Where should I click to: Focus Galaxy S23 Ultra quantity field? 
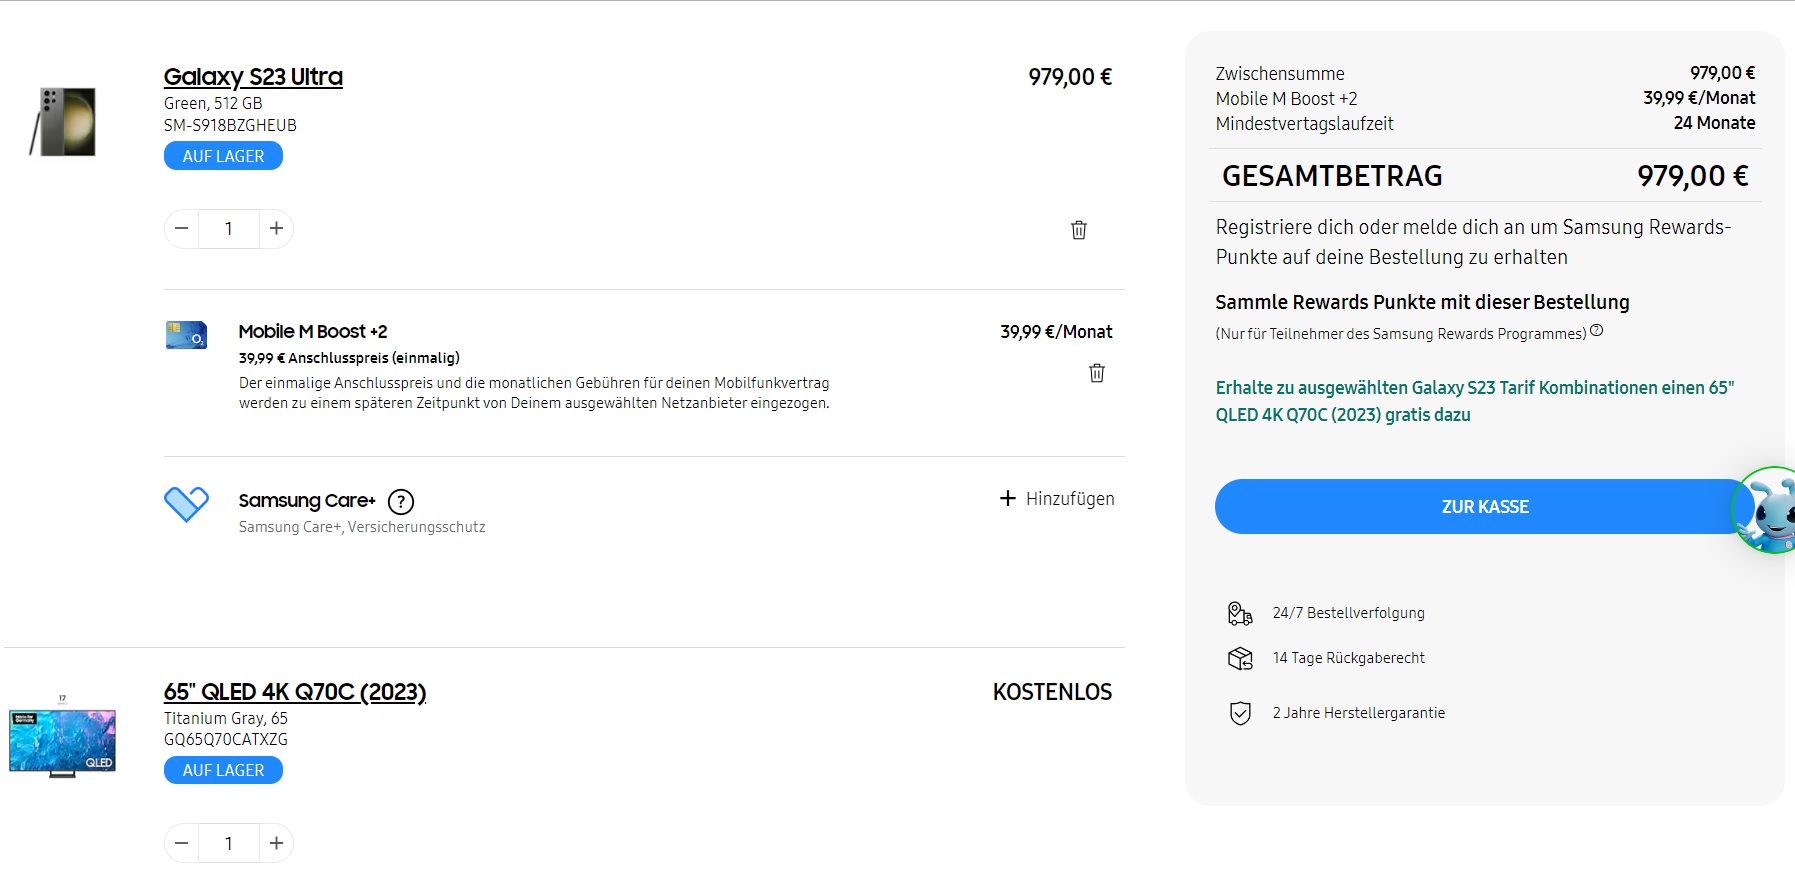pos(229,229)
